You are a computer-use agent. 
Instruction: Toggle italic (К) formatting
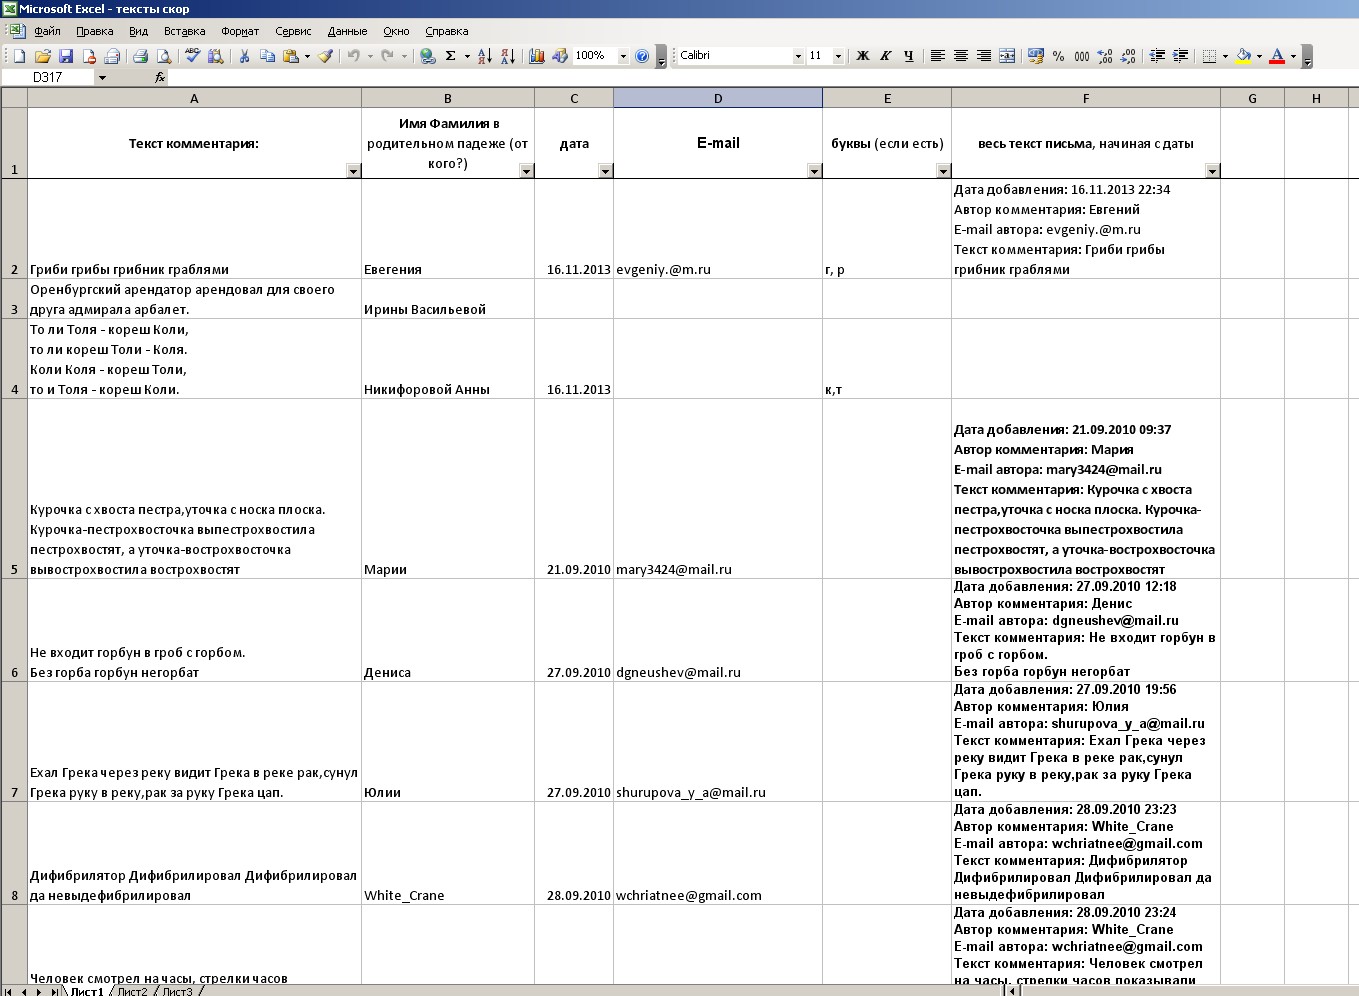885,56
